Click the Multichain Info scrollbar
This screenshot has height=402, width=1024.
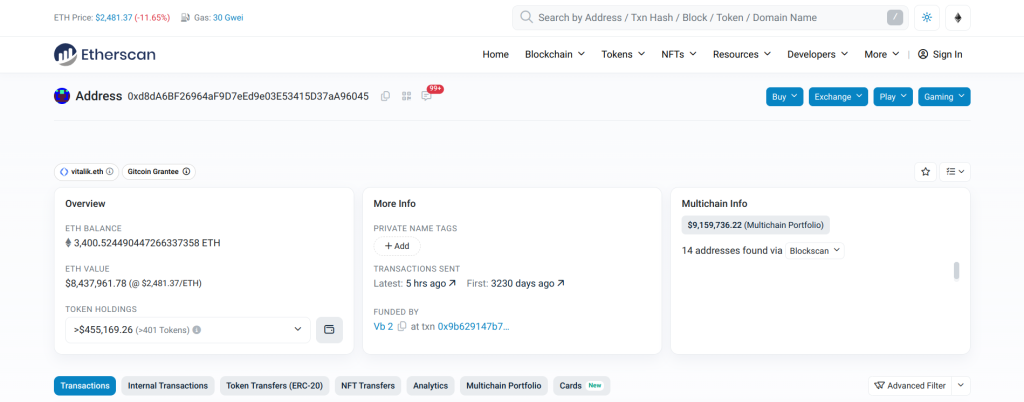click(957, 271)
